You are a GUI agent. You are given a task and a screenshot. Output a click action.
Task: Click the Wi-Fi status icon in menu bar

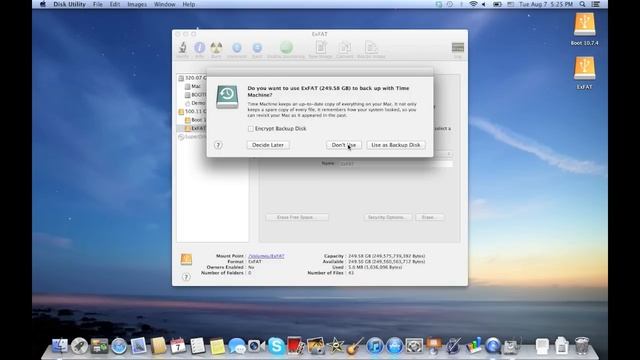click(473, 4)
